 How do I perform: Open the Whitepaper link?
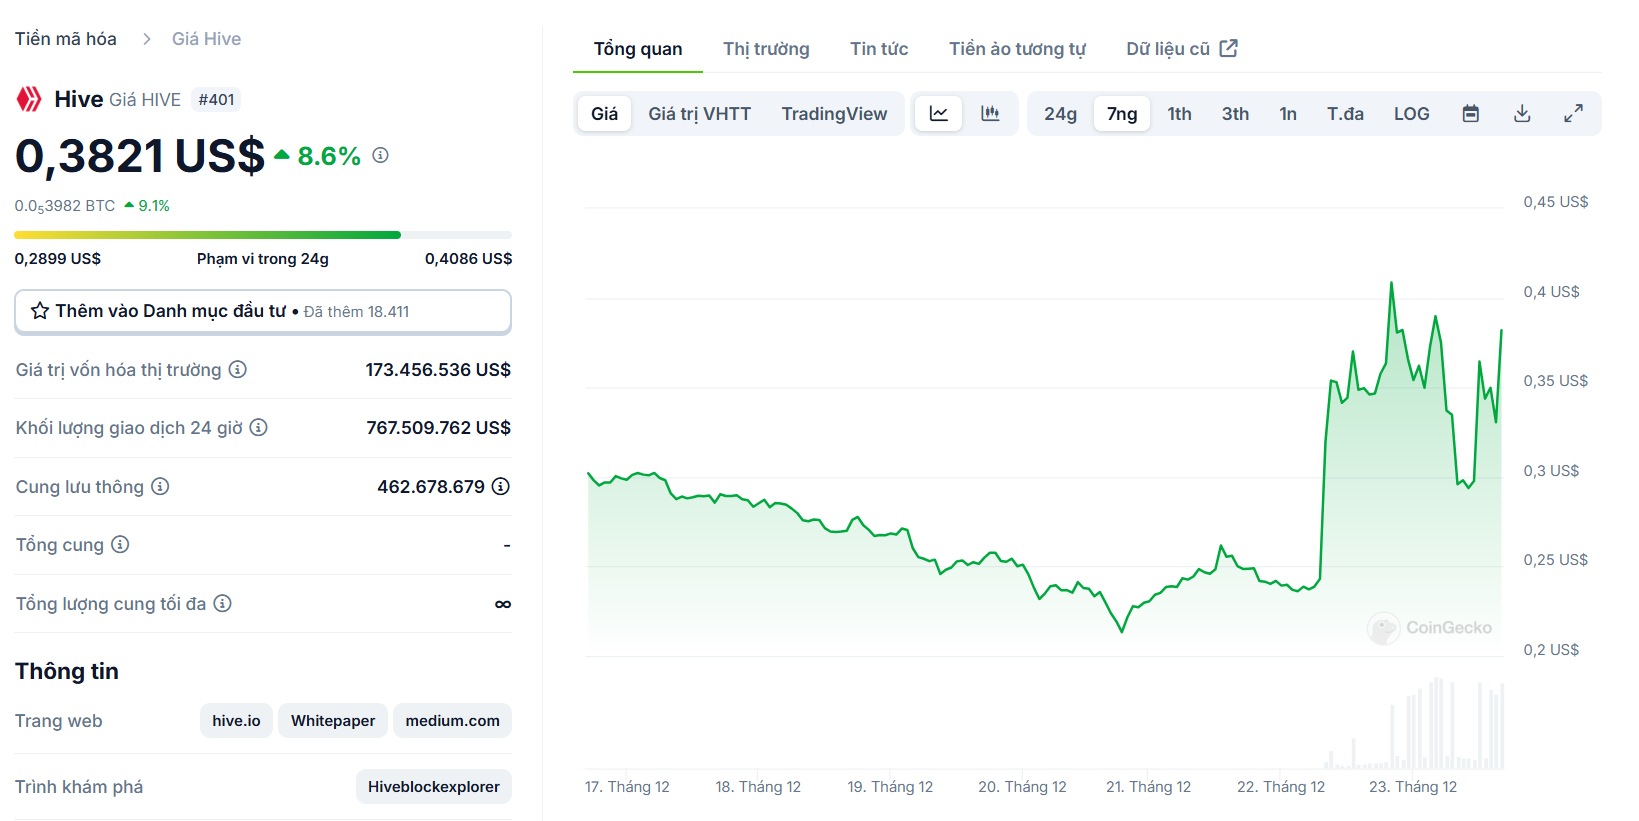tap(333, 721)
